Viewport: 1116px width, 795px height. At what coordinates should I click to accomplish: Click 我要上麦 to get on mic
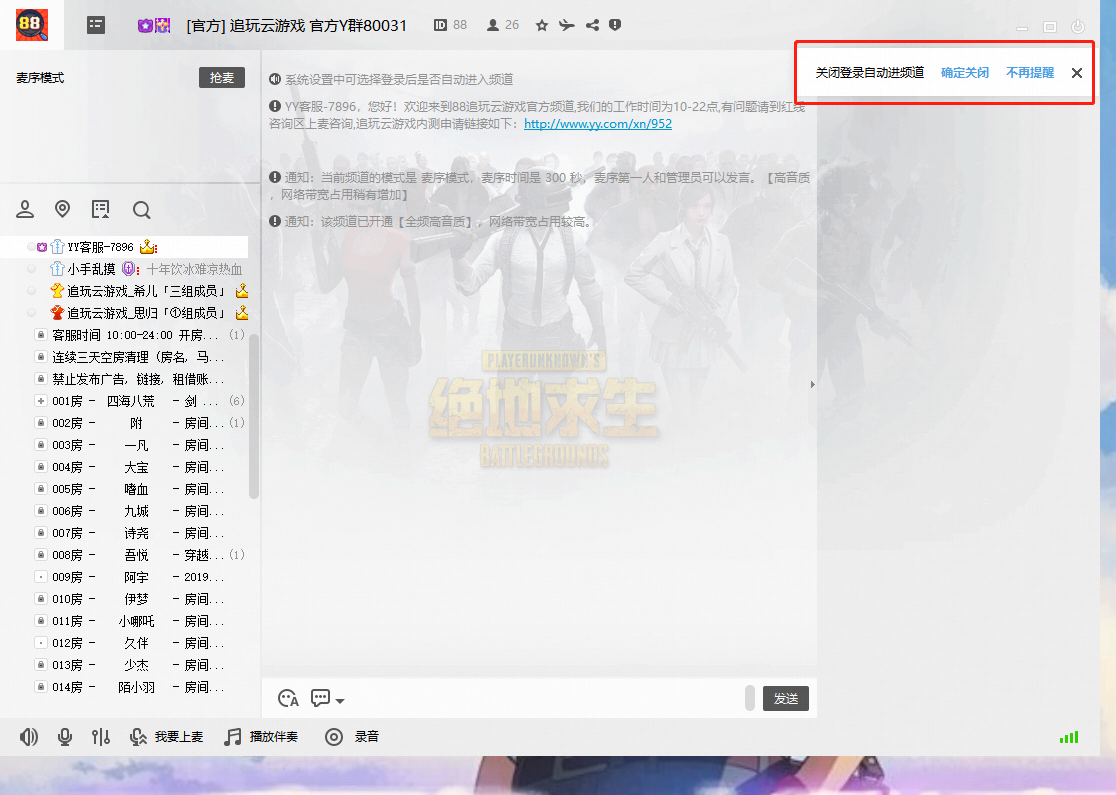(167, 737)
